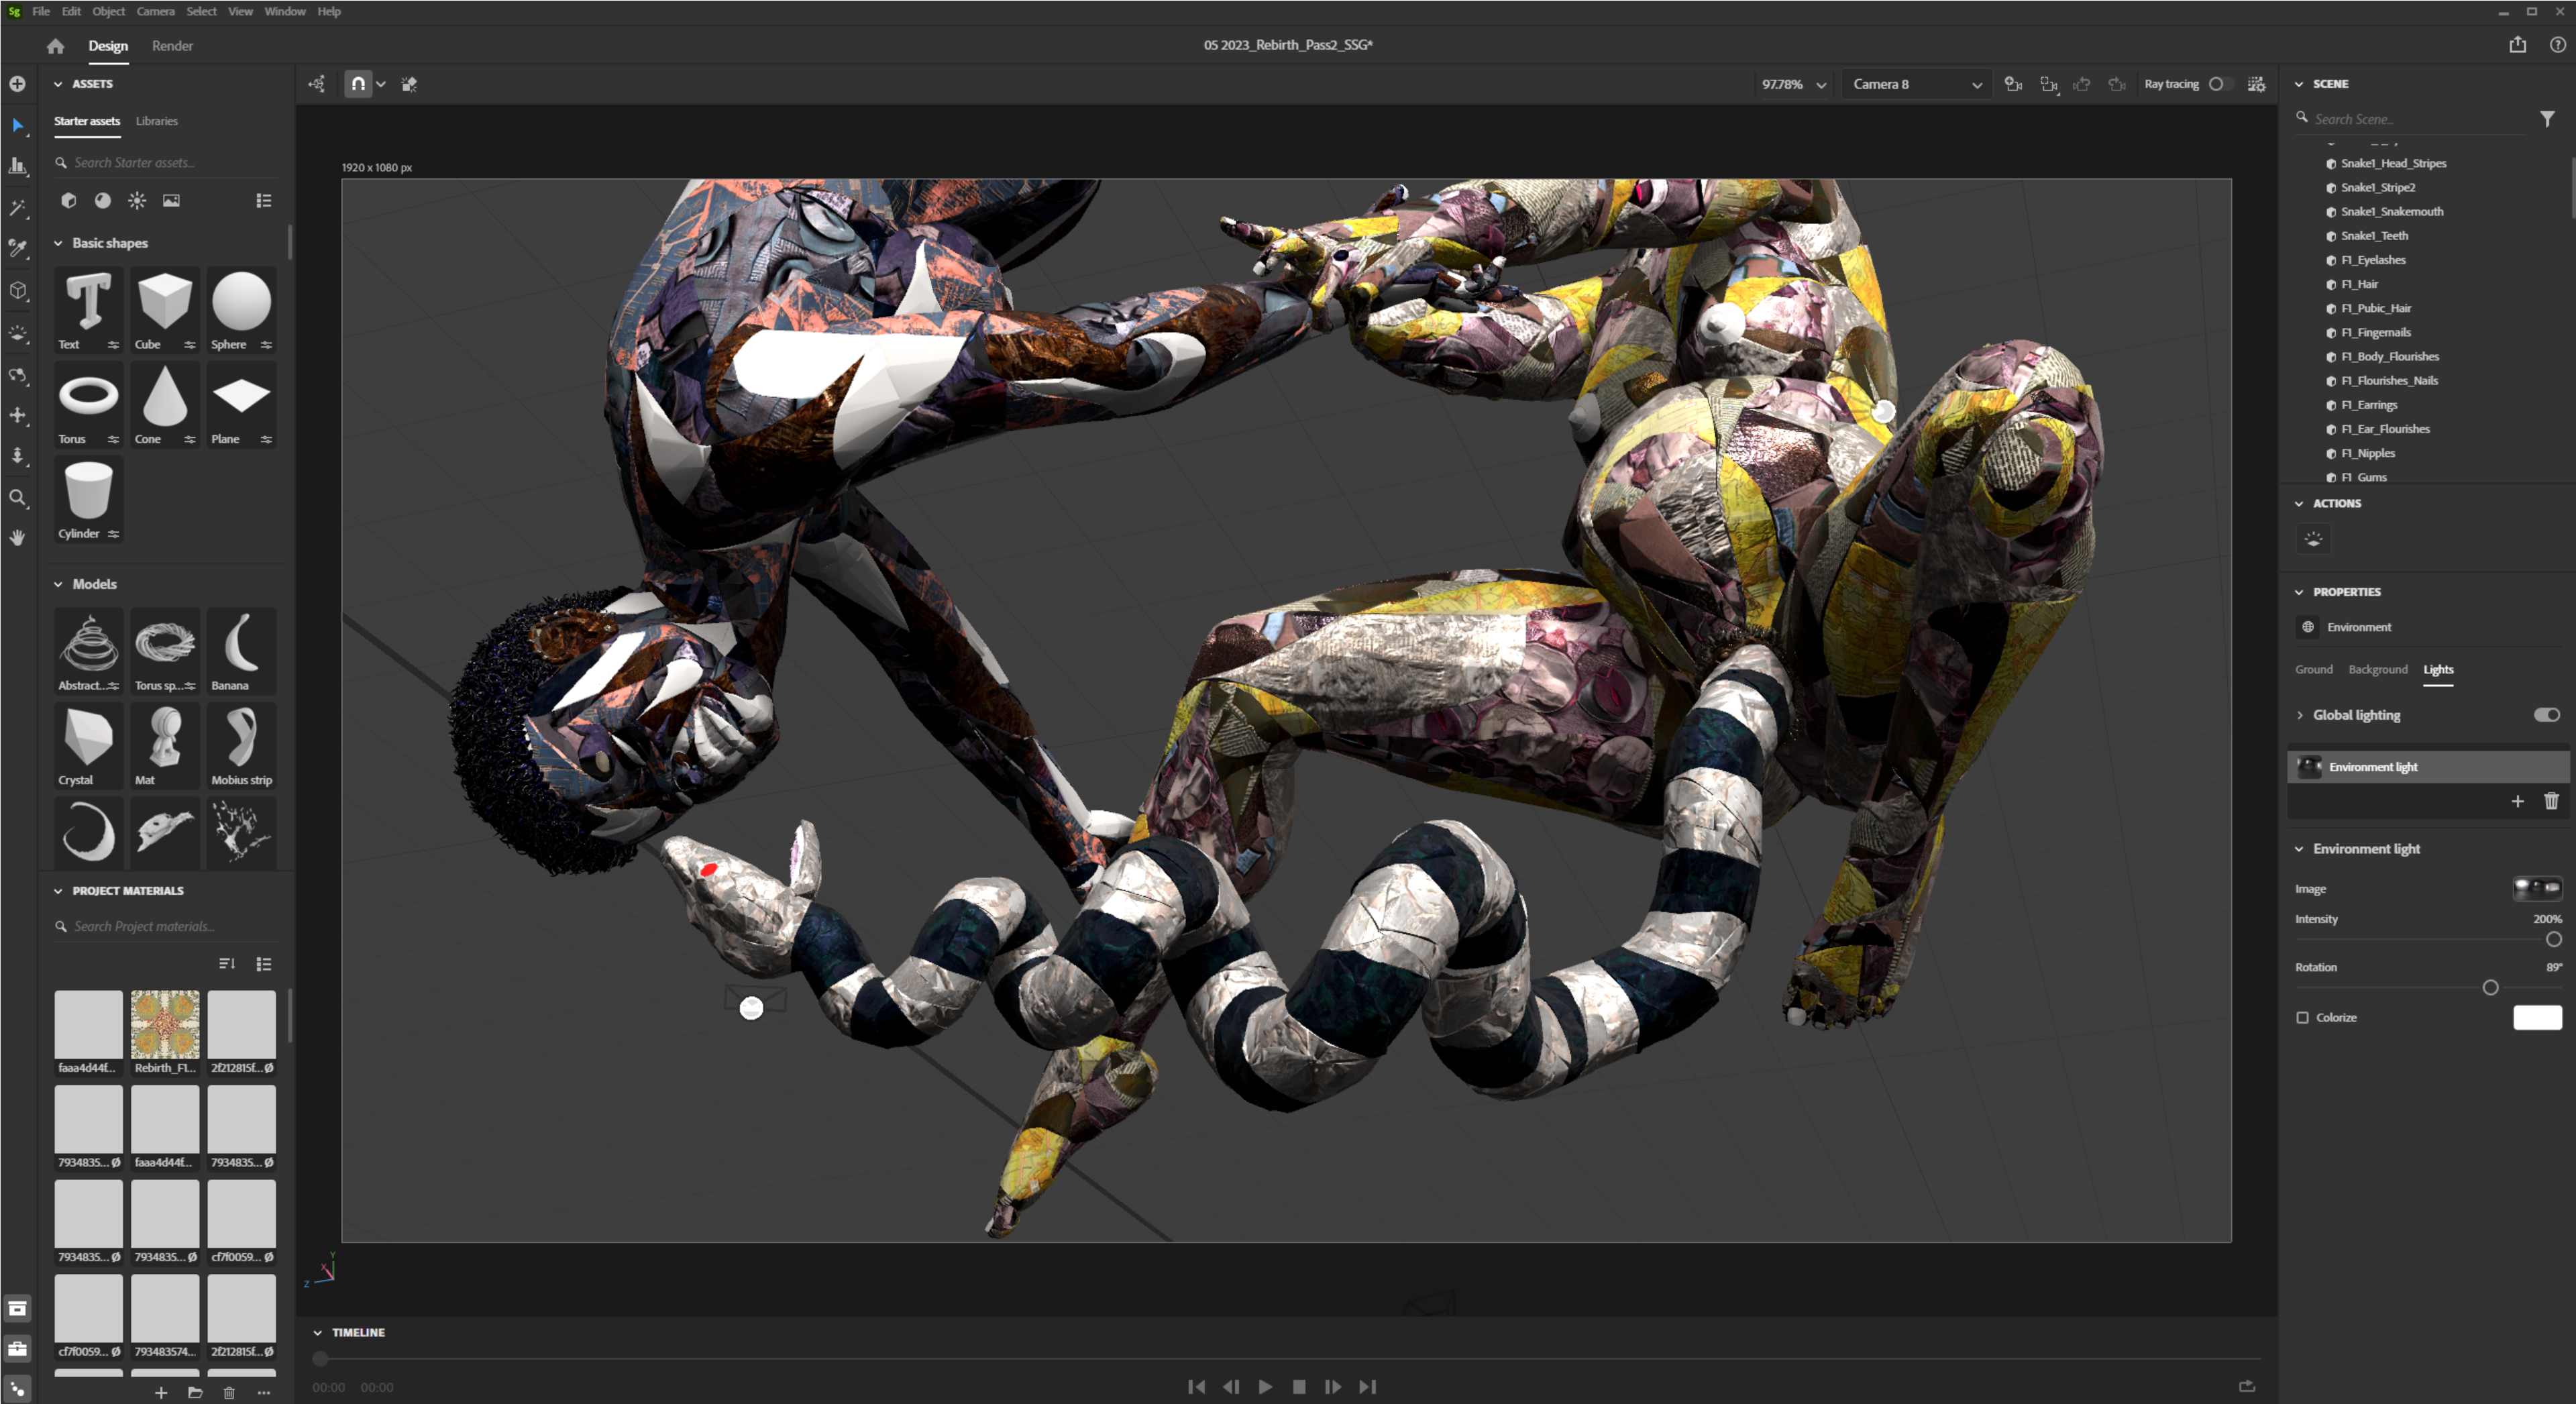The image size is (2576, 1404).
Task: Click the home icon
Action: point(55,46)
